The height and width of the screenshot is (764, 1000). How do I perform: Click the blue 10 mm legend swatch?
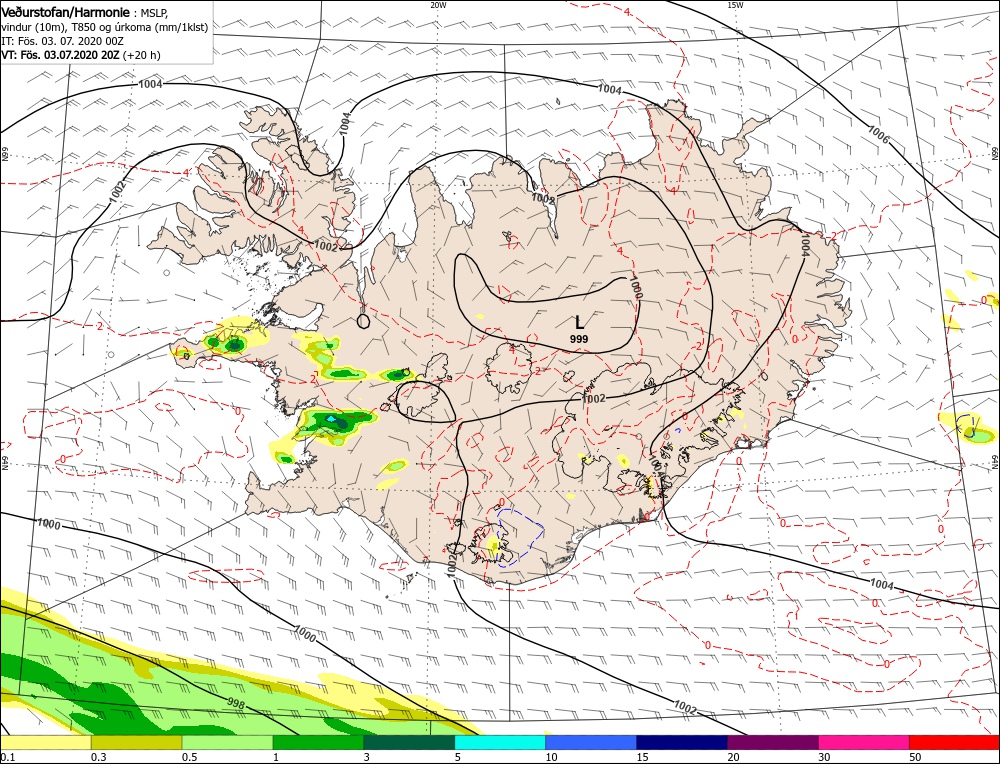pyautogui.click(x=591, y=742)
